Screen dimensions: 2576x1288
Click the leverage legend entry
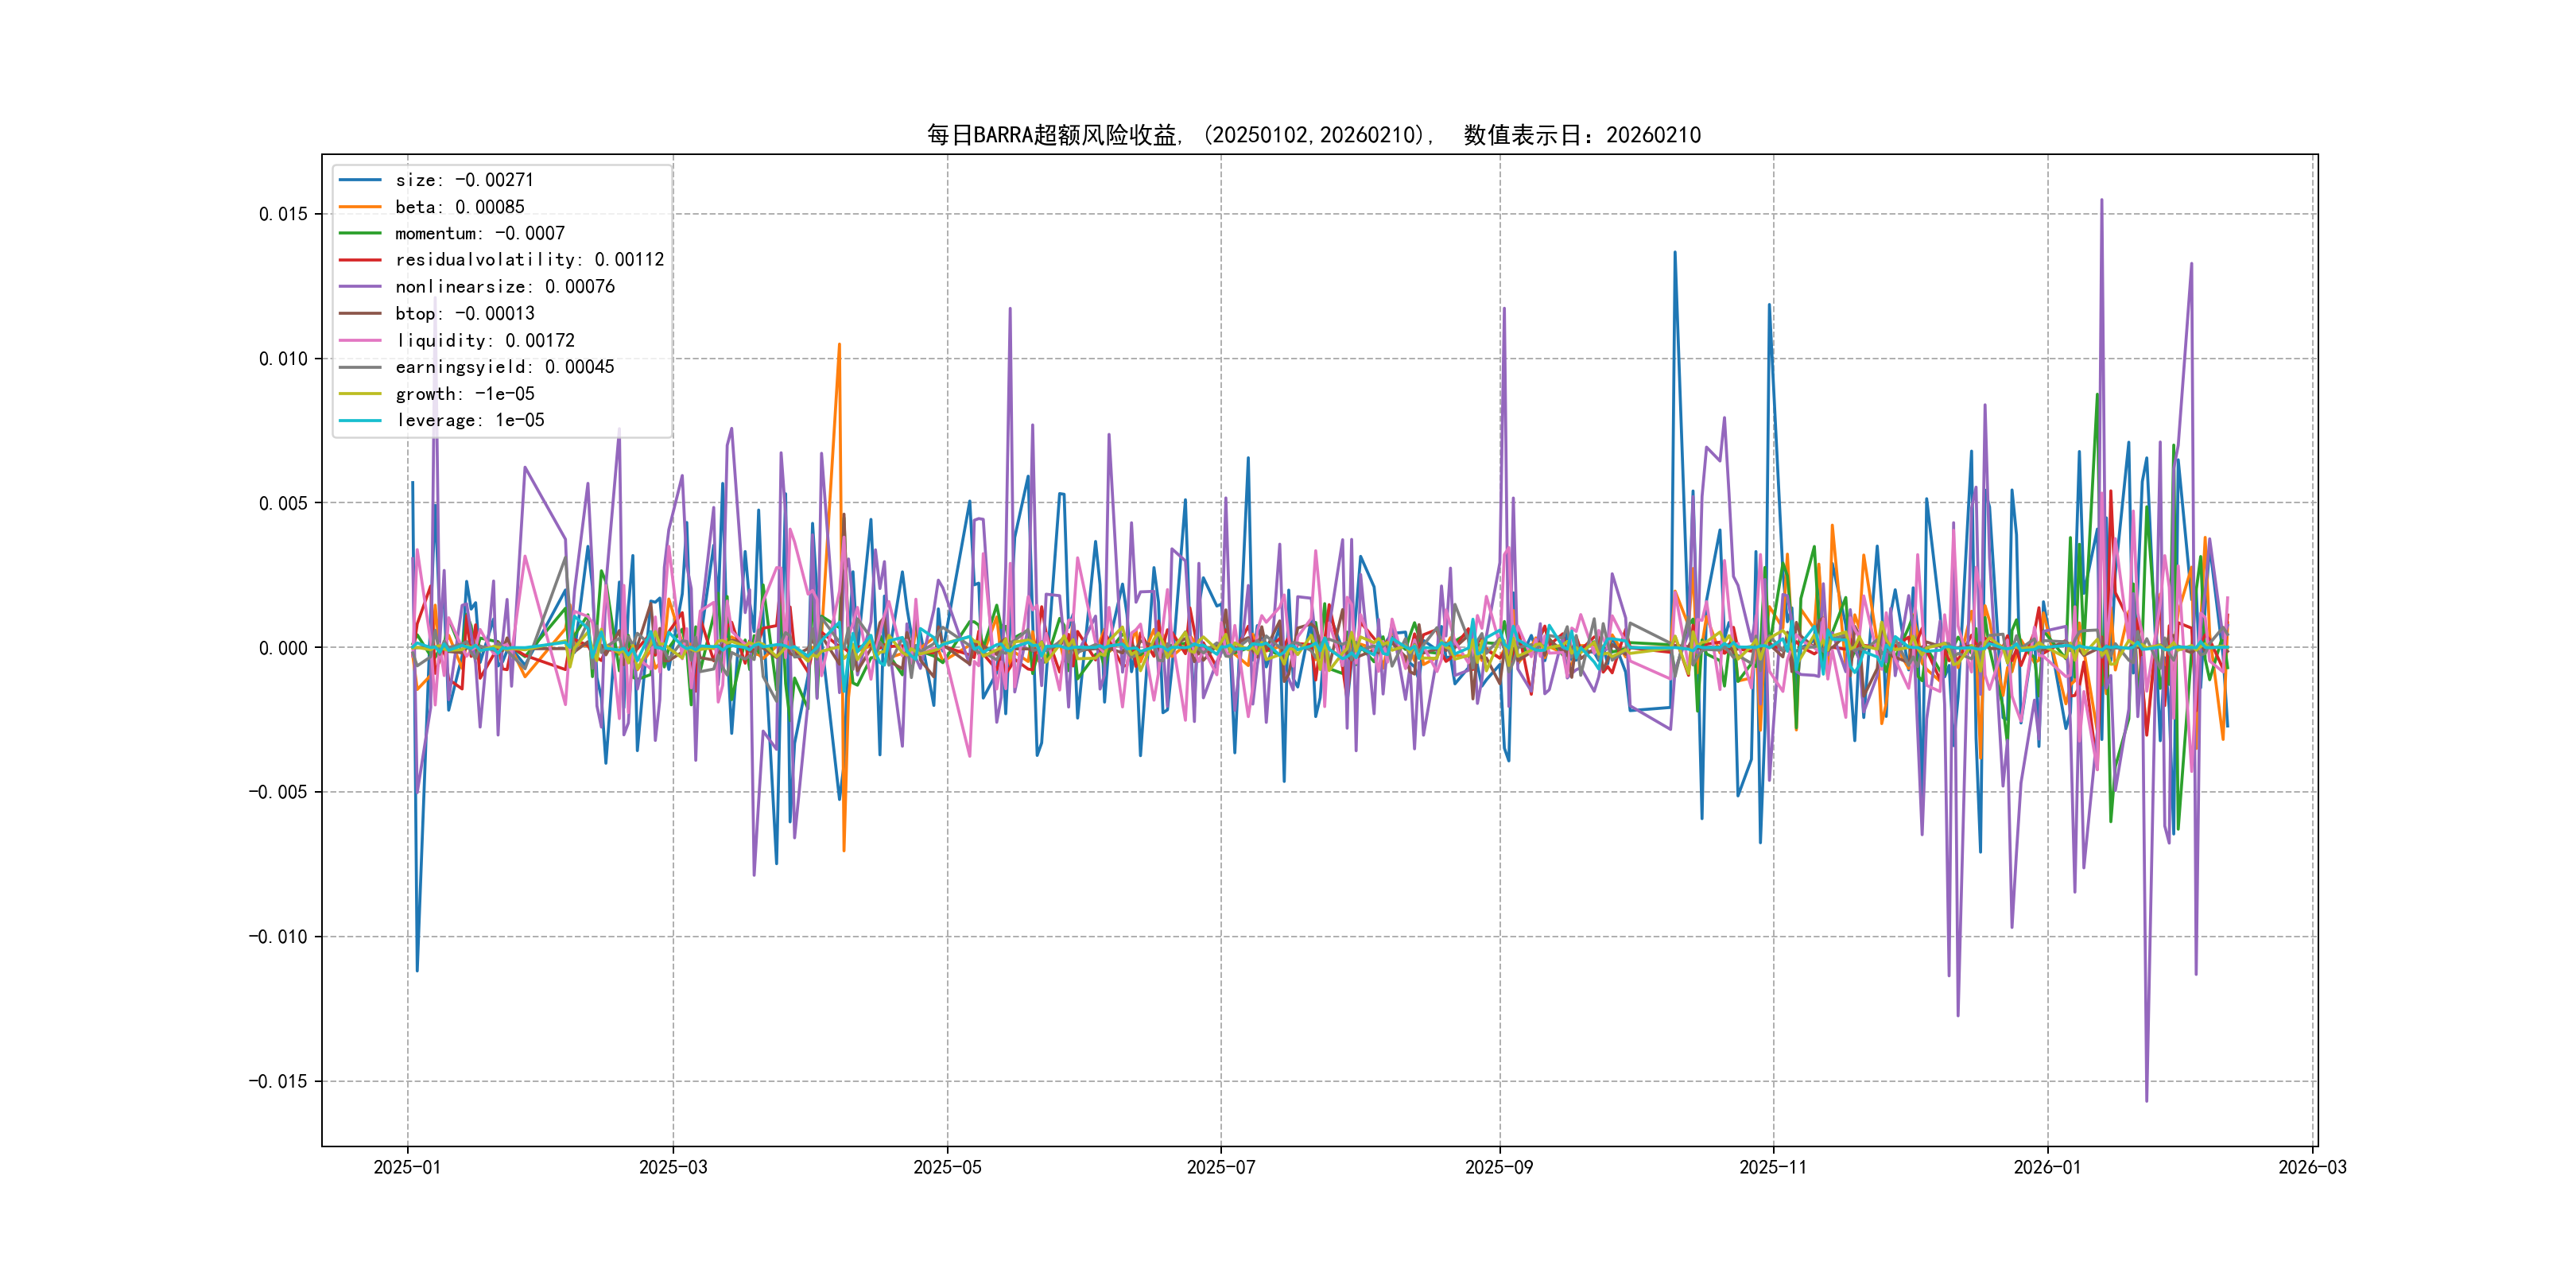(x=469, y=420)
